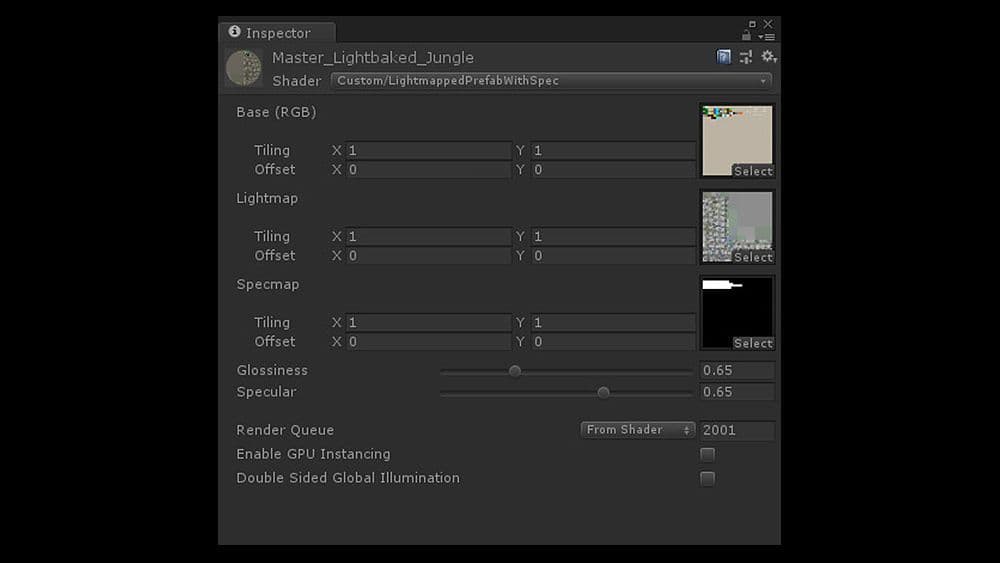
Task: Open the Render Queue From Shader dropdown
Action: tap(637, 430)
